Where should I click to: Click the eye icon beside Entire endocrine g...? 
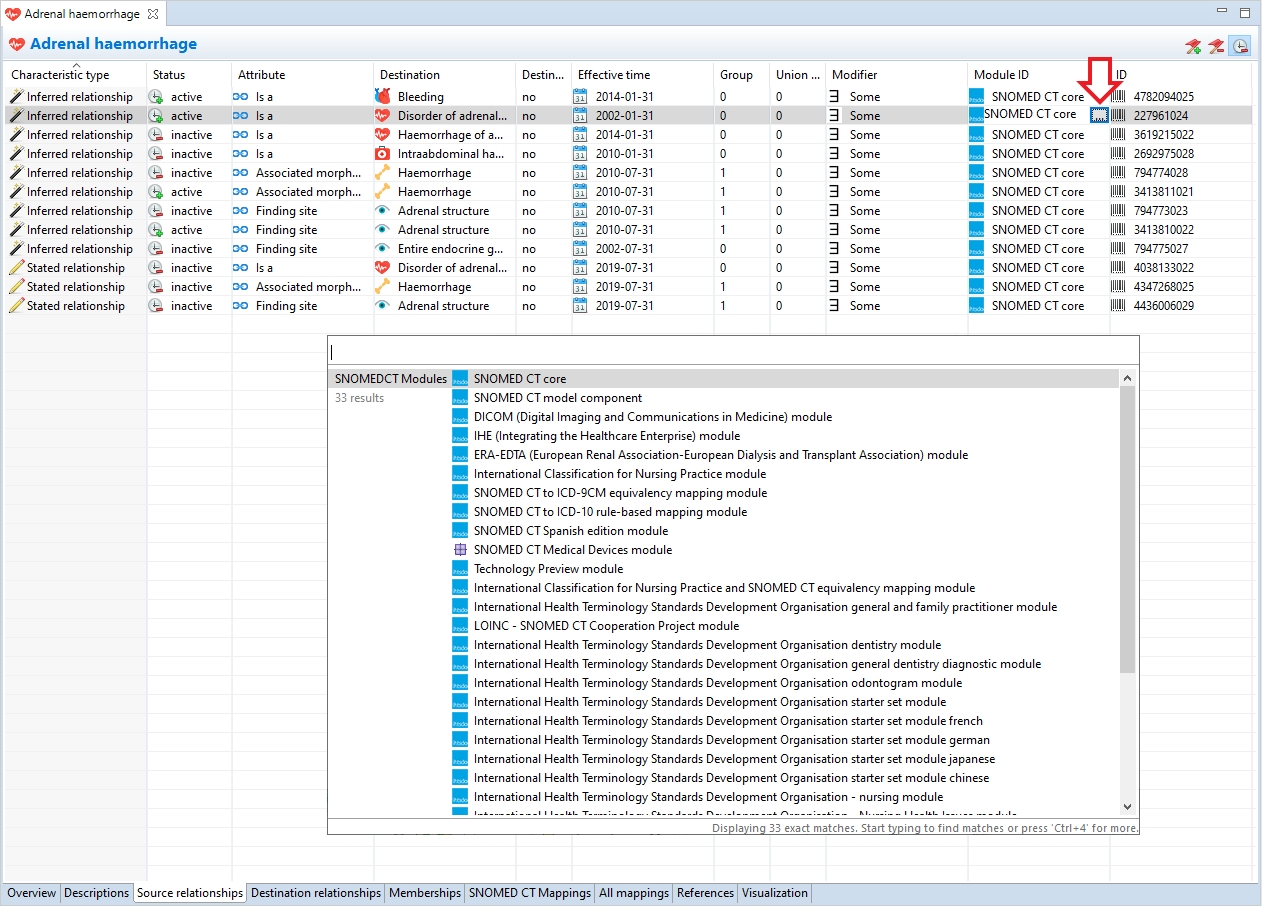click(382, 249)
